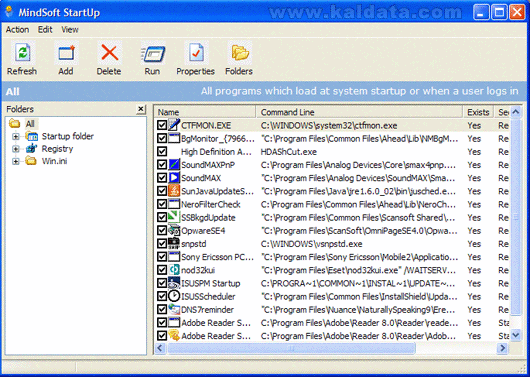The height and width of the screenshot is (377, 530).
Task: Expand the Startup folder tree node
Action: [16, 137]
